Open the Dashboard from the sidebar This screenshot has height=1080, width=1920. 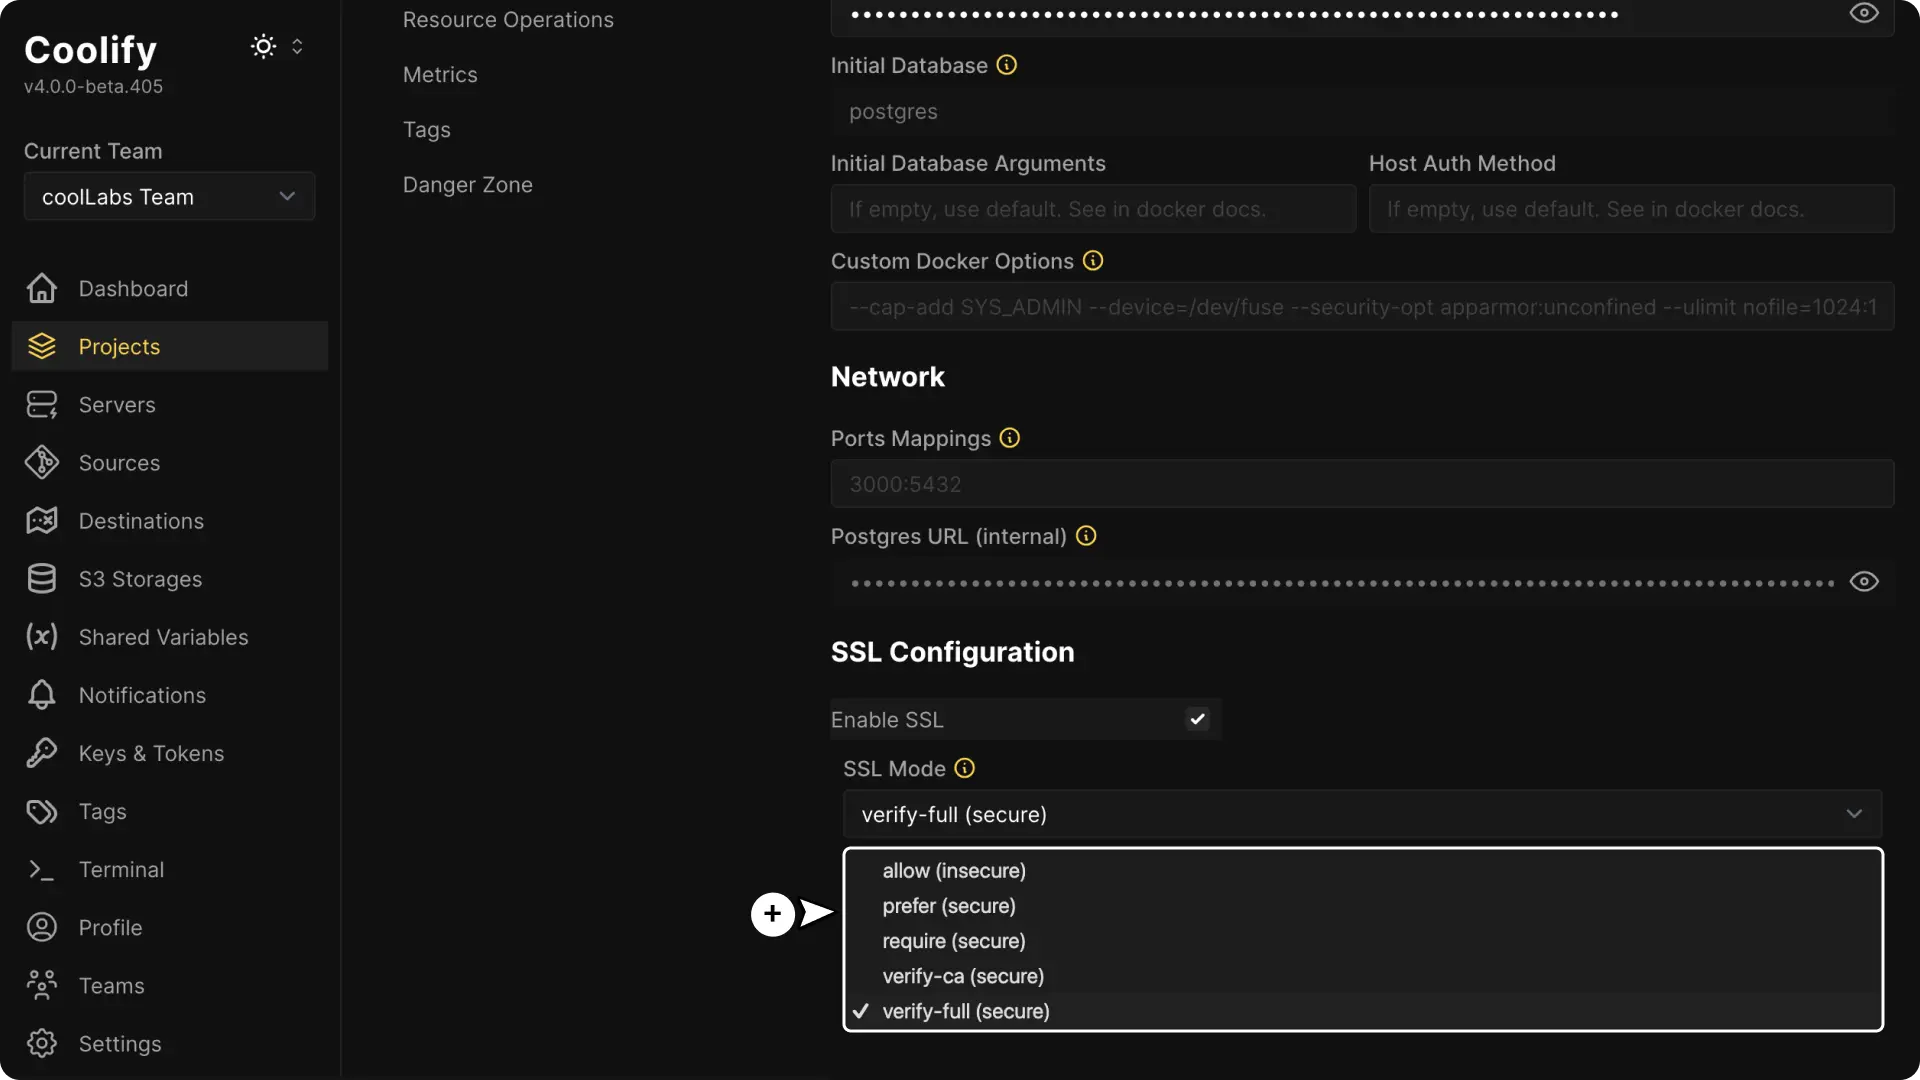(x=133, y=289)
